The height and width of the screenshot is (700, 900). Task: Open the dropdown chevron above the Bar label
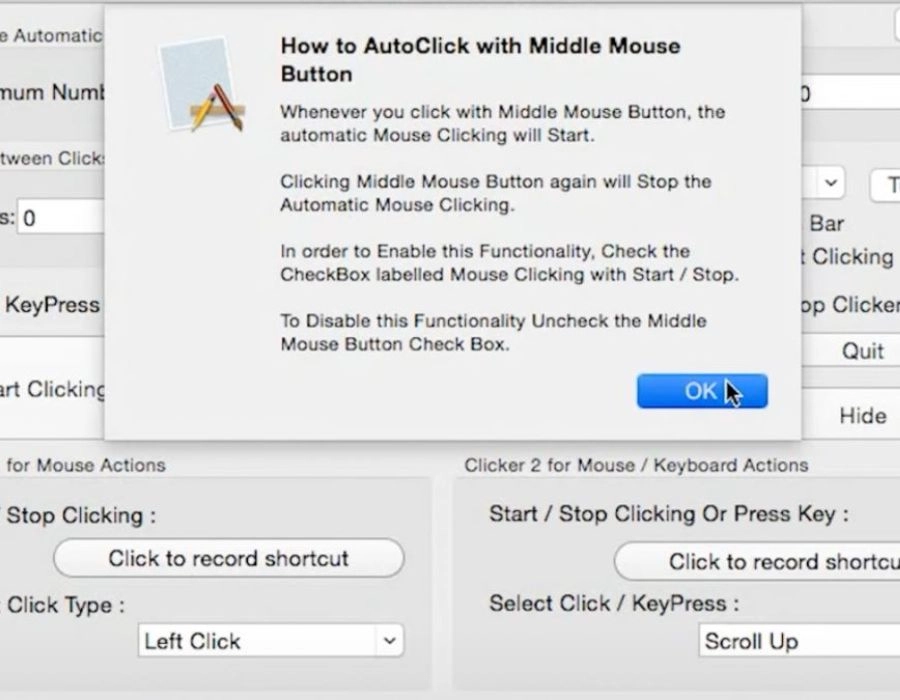[x=829, y=184]
